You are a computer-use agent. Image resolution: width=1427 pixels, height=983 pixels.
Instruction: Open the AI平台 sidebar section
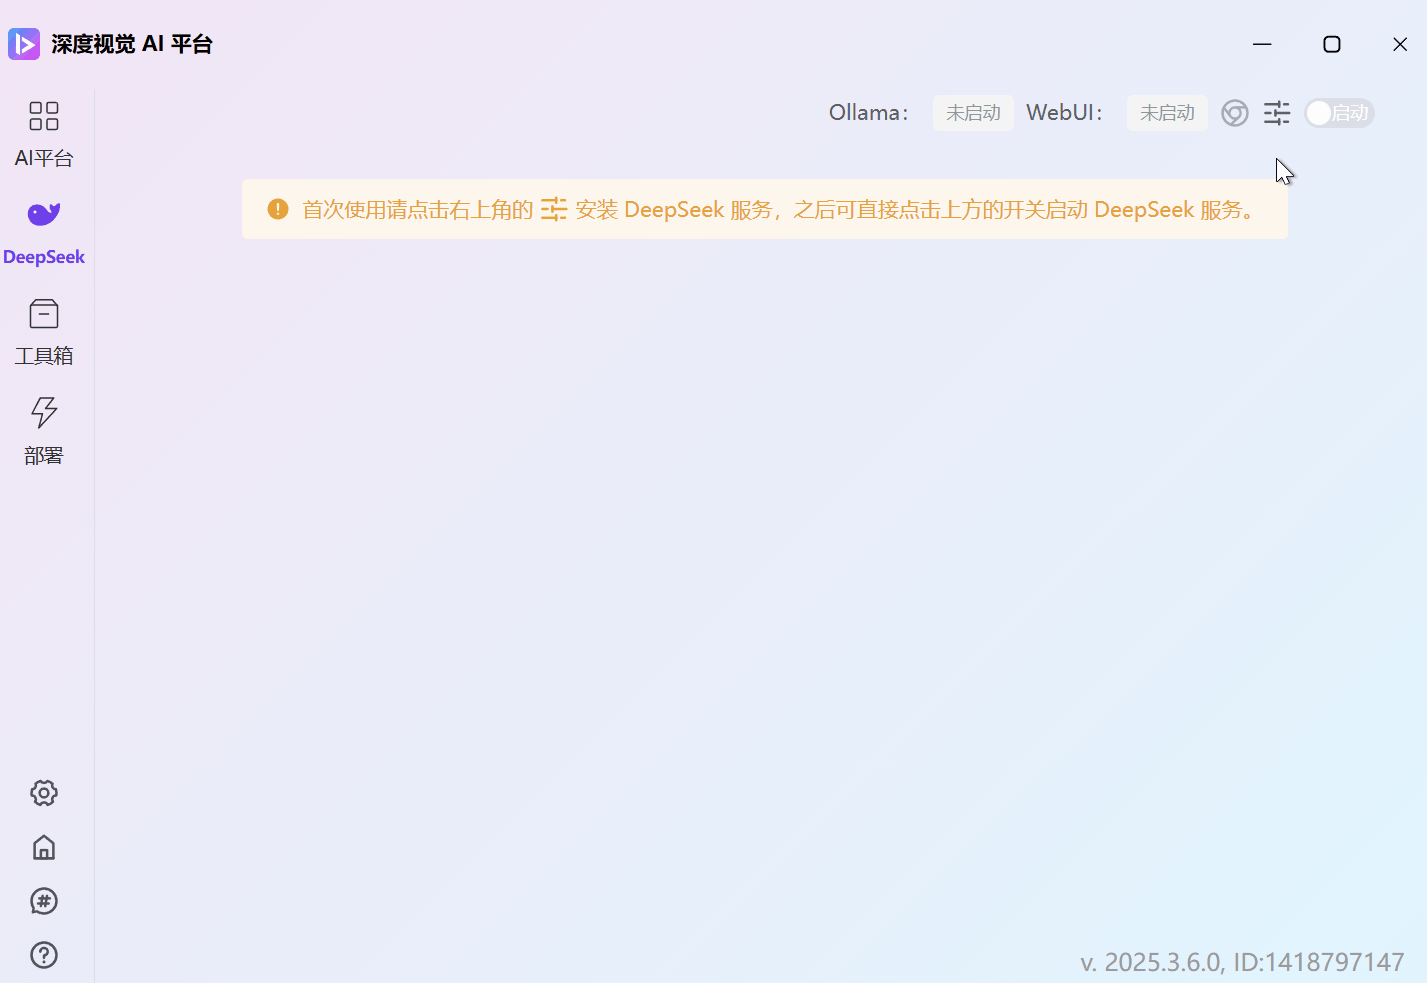pos(44,134)
